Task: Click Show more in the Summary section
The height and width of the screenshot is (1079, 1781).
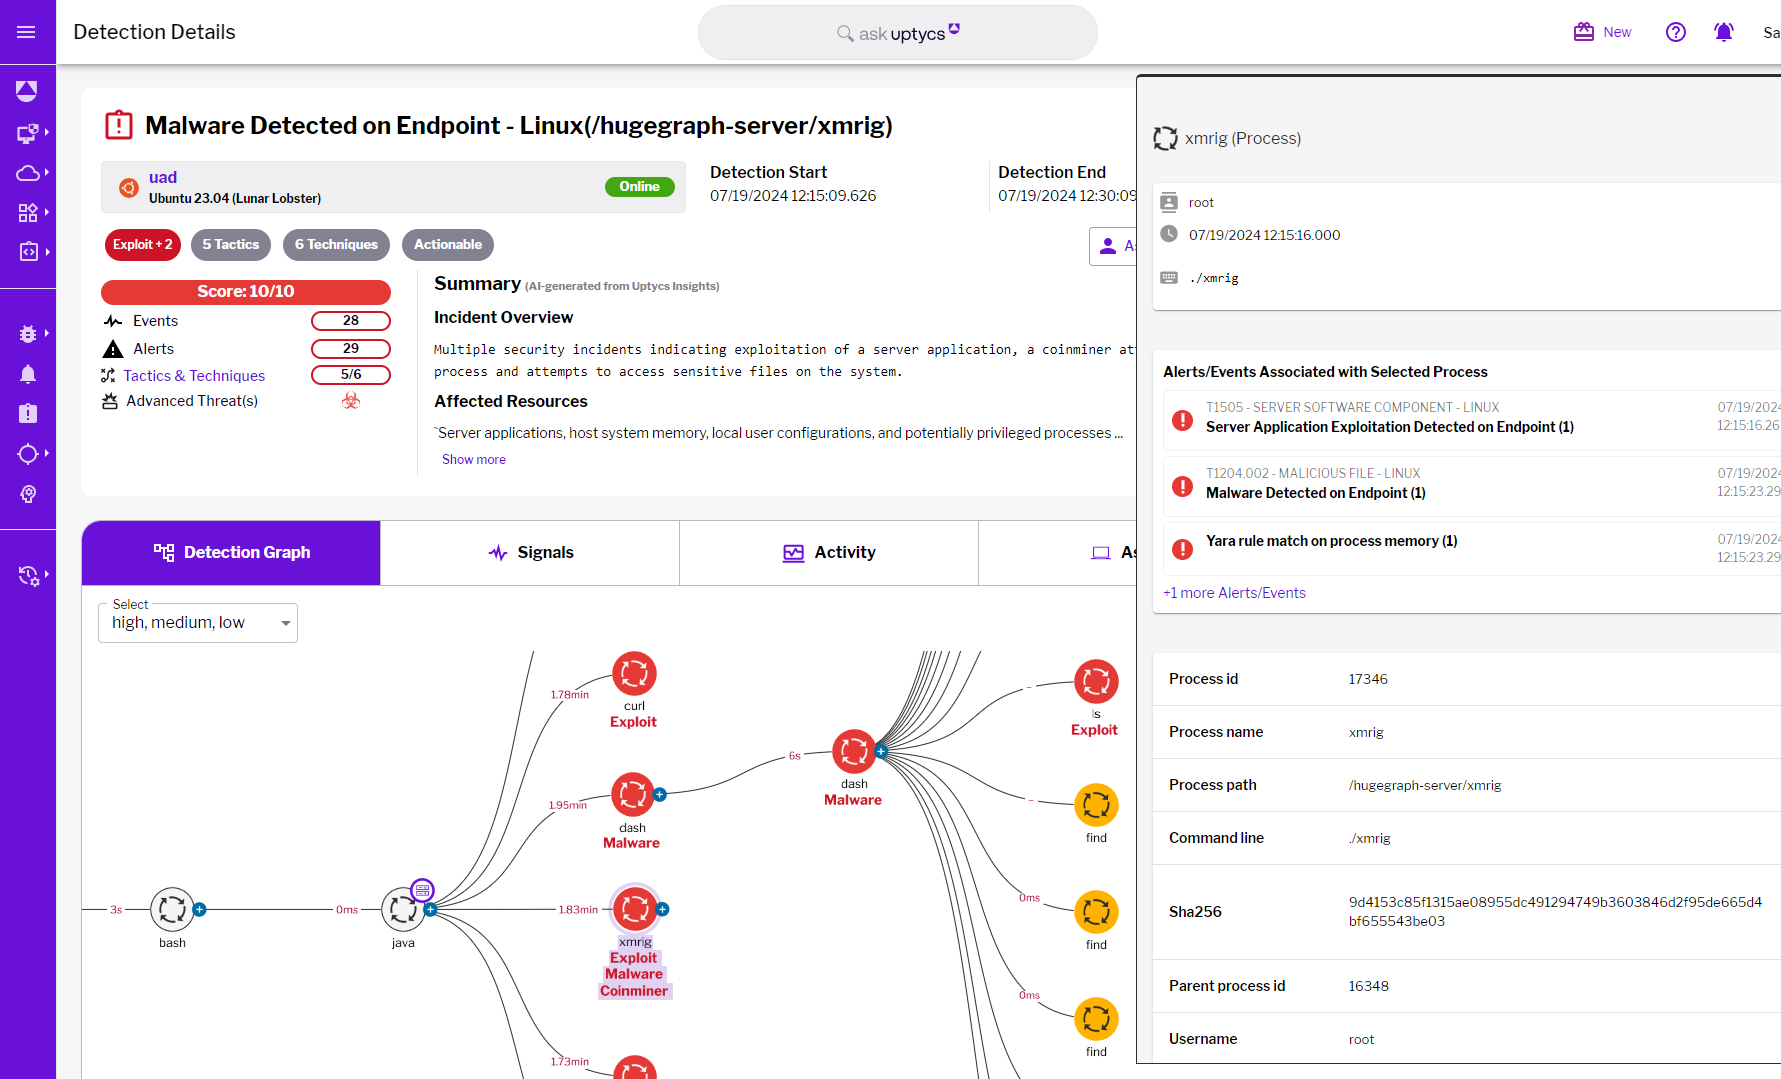Action: (473, 458)
